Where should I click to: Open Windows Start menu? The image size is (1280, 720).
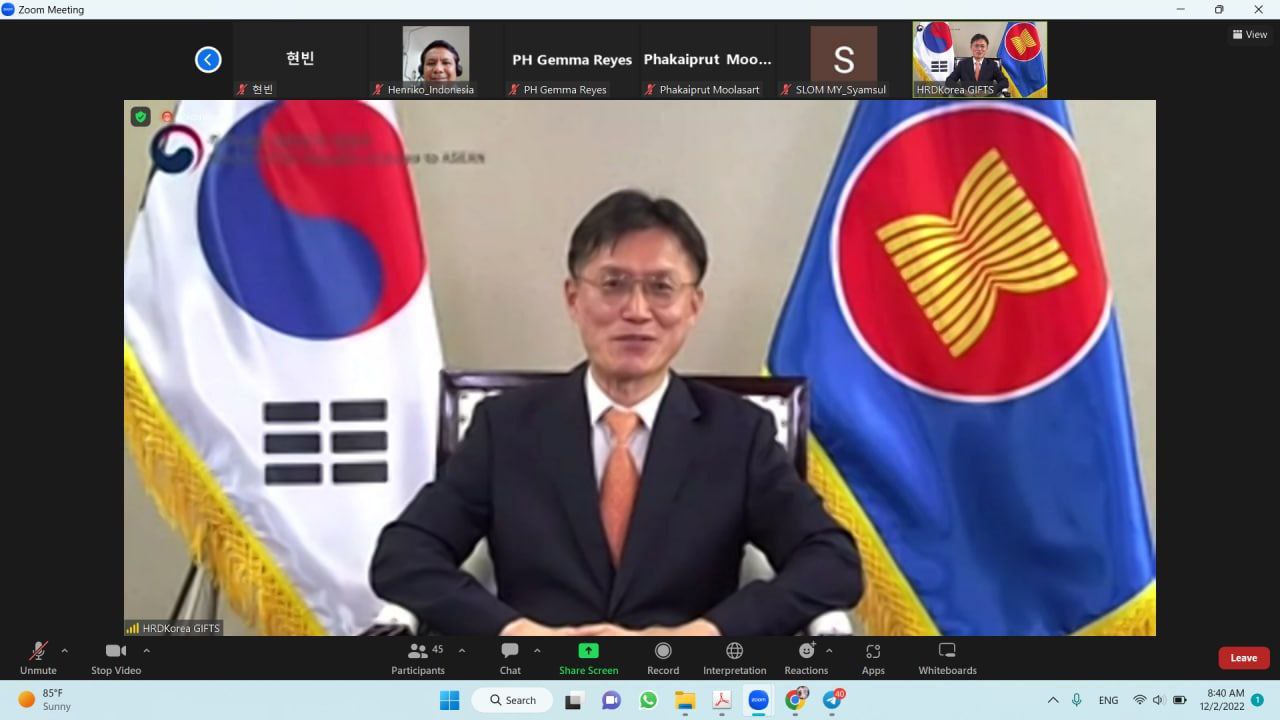449,700
